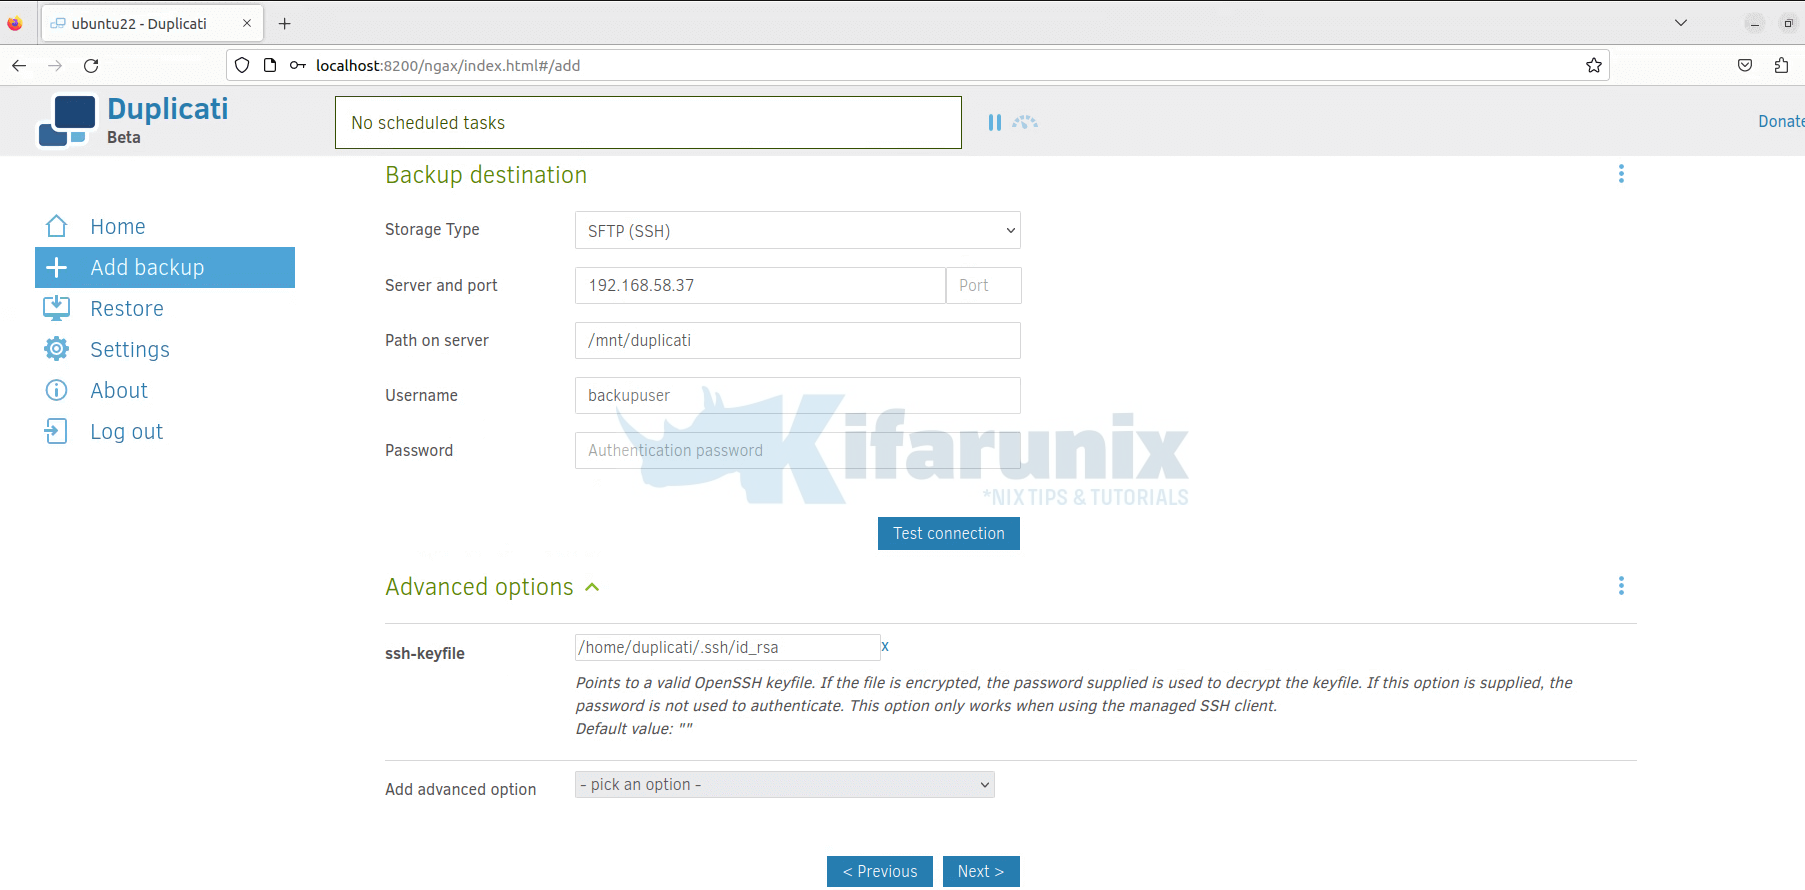Open Pocket save icon in toolbar
Screen dimensions: 1805x890
1745,65
